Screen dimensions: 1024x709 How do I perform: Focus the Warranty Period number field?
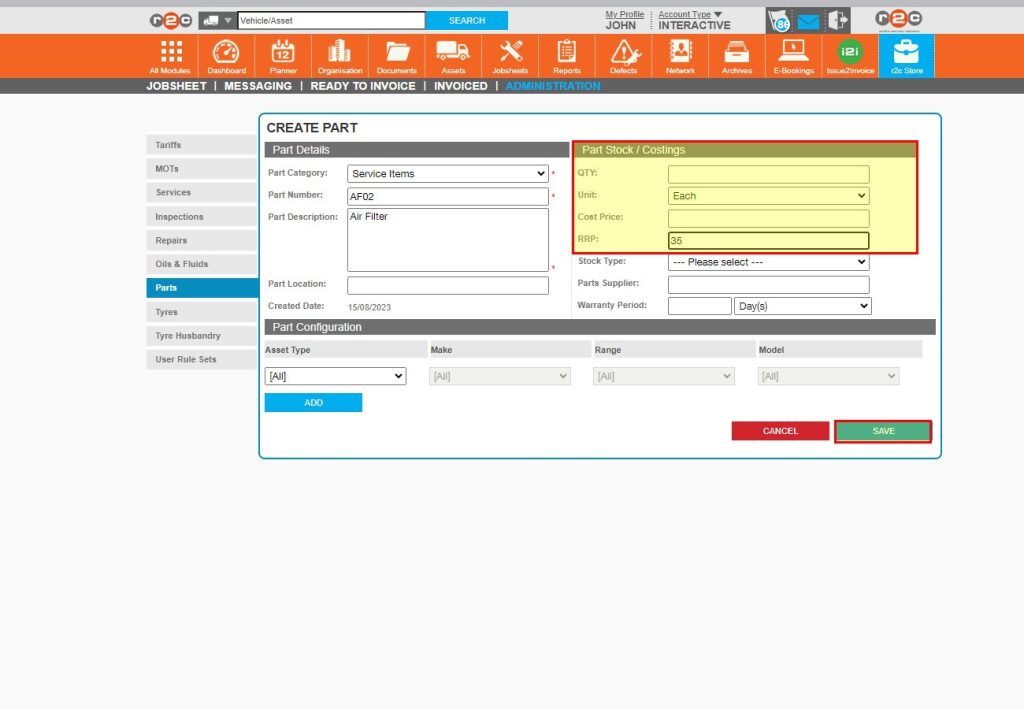coord(699,306)
